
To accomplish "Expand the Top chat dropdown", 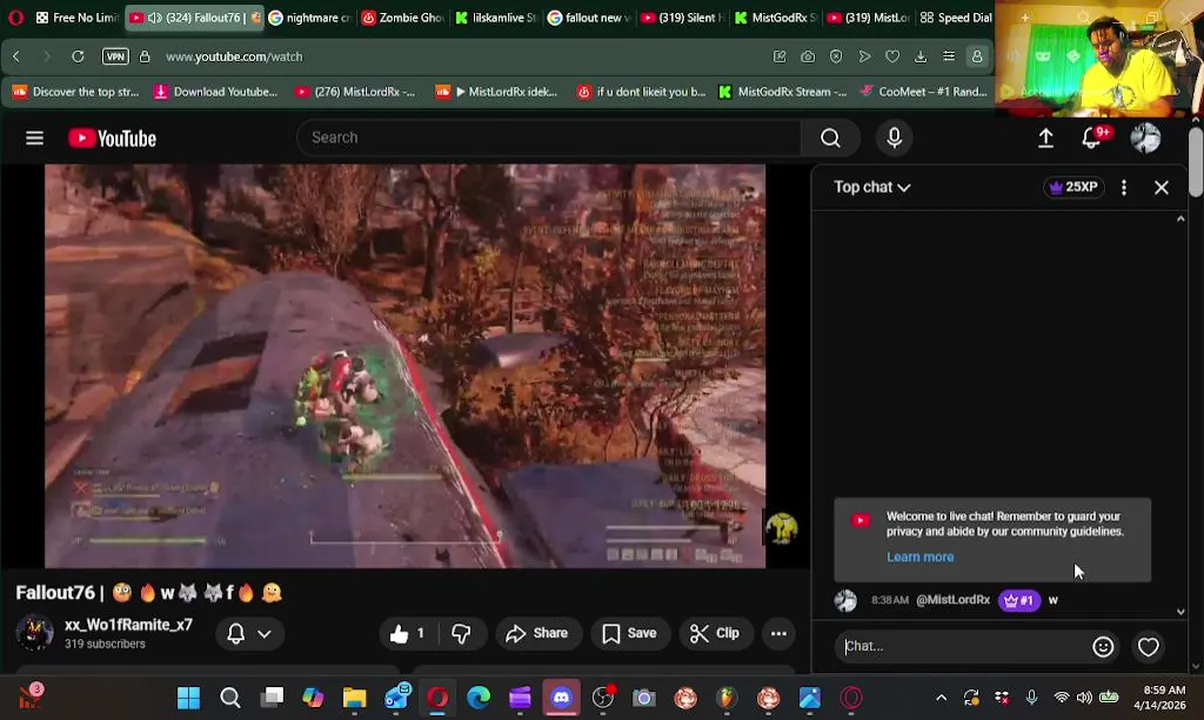I will [x=872, y=187].
